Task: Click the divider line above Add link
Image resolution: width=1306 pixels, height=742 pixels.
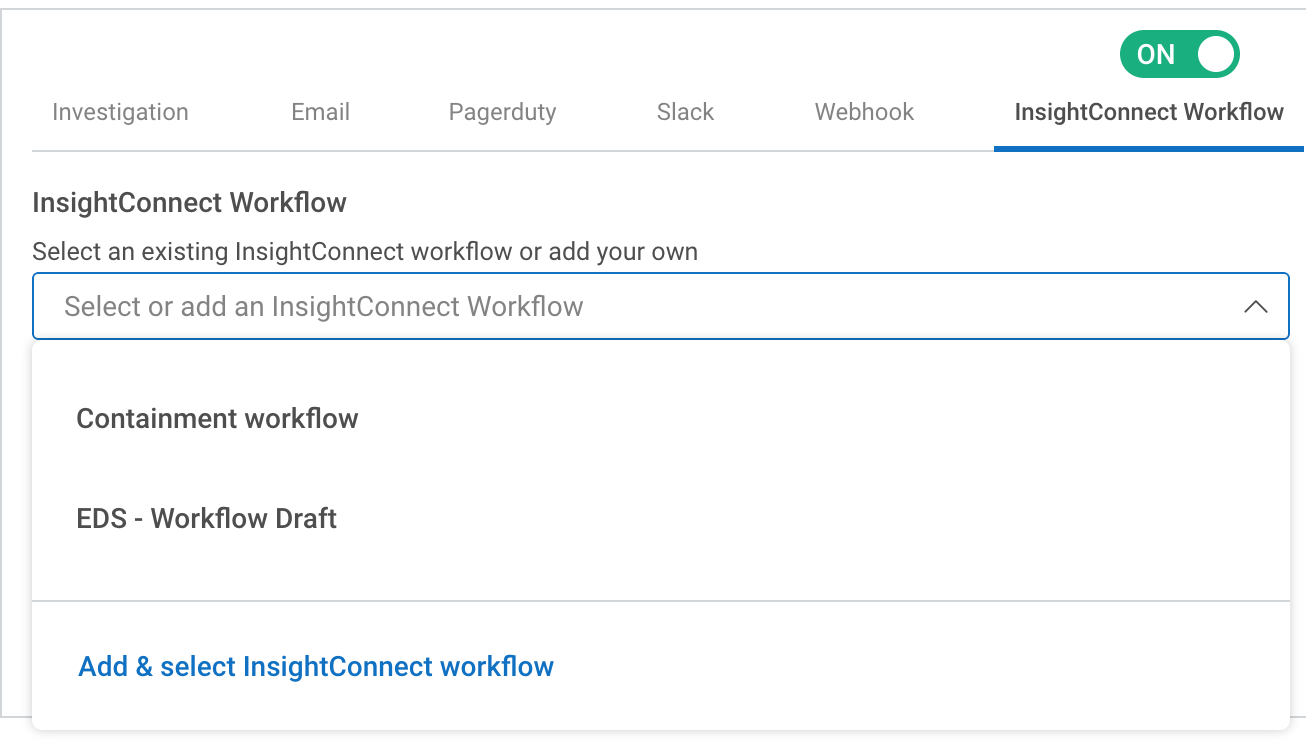Action: tap(660, 601)
